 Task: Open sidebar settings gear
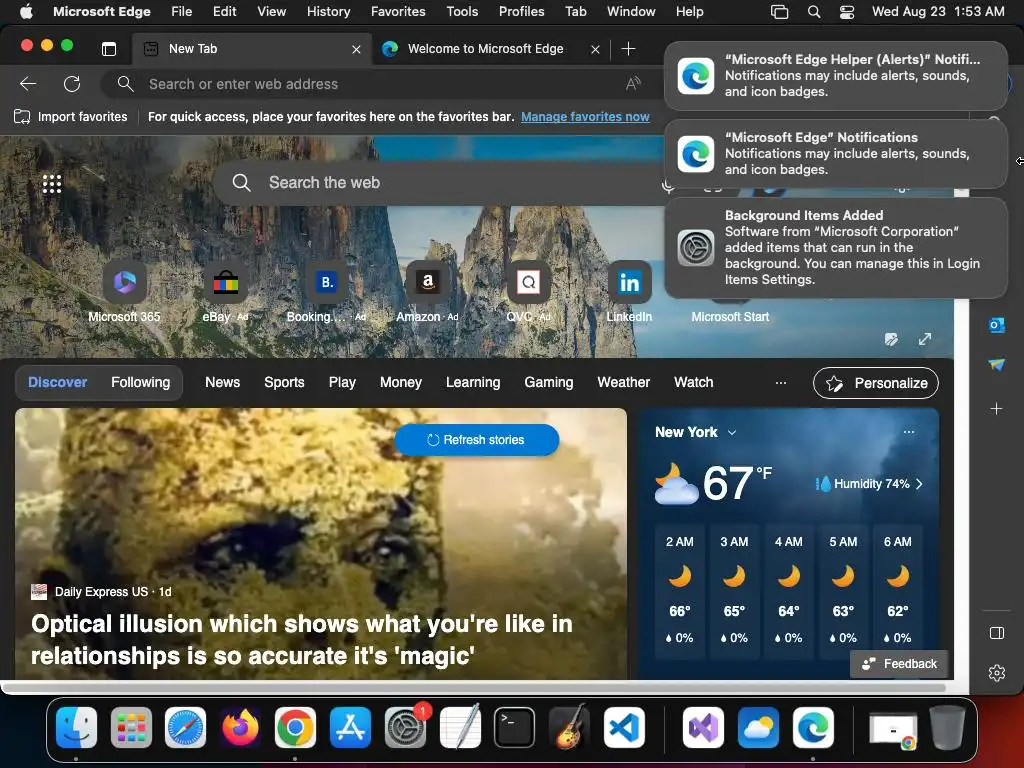point(997,673)
